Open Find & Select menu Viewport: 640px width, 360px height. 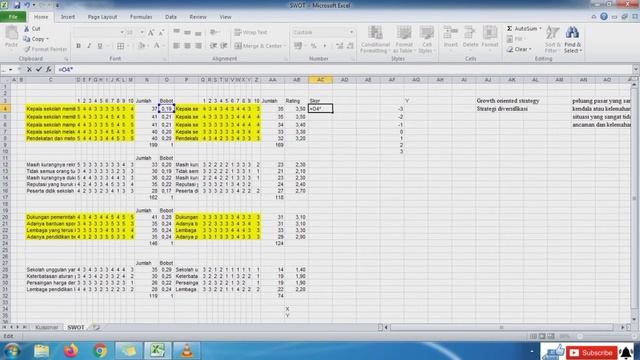573,39
